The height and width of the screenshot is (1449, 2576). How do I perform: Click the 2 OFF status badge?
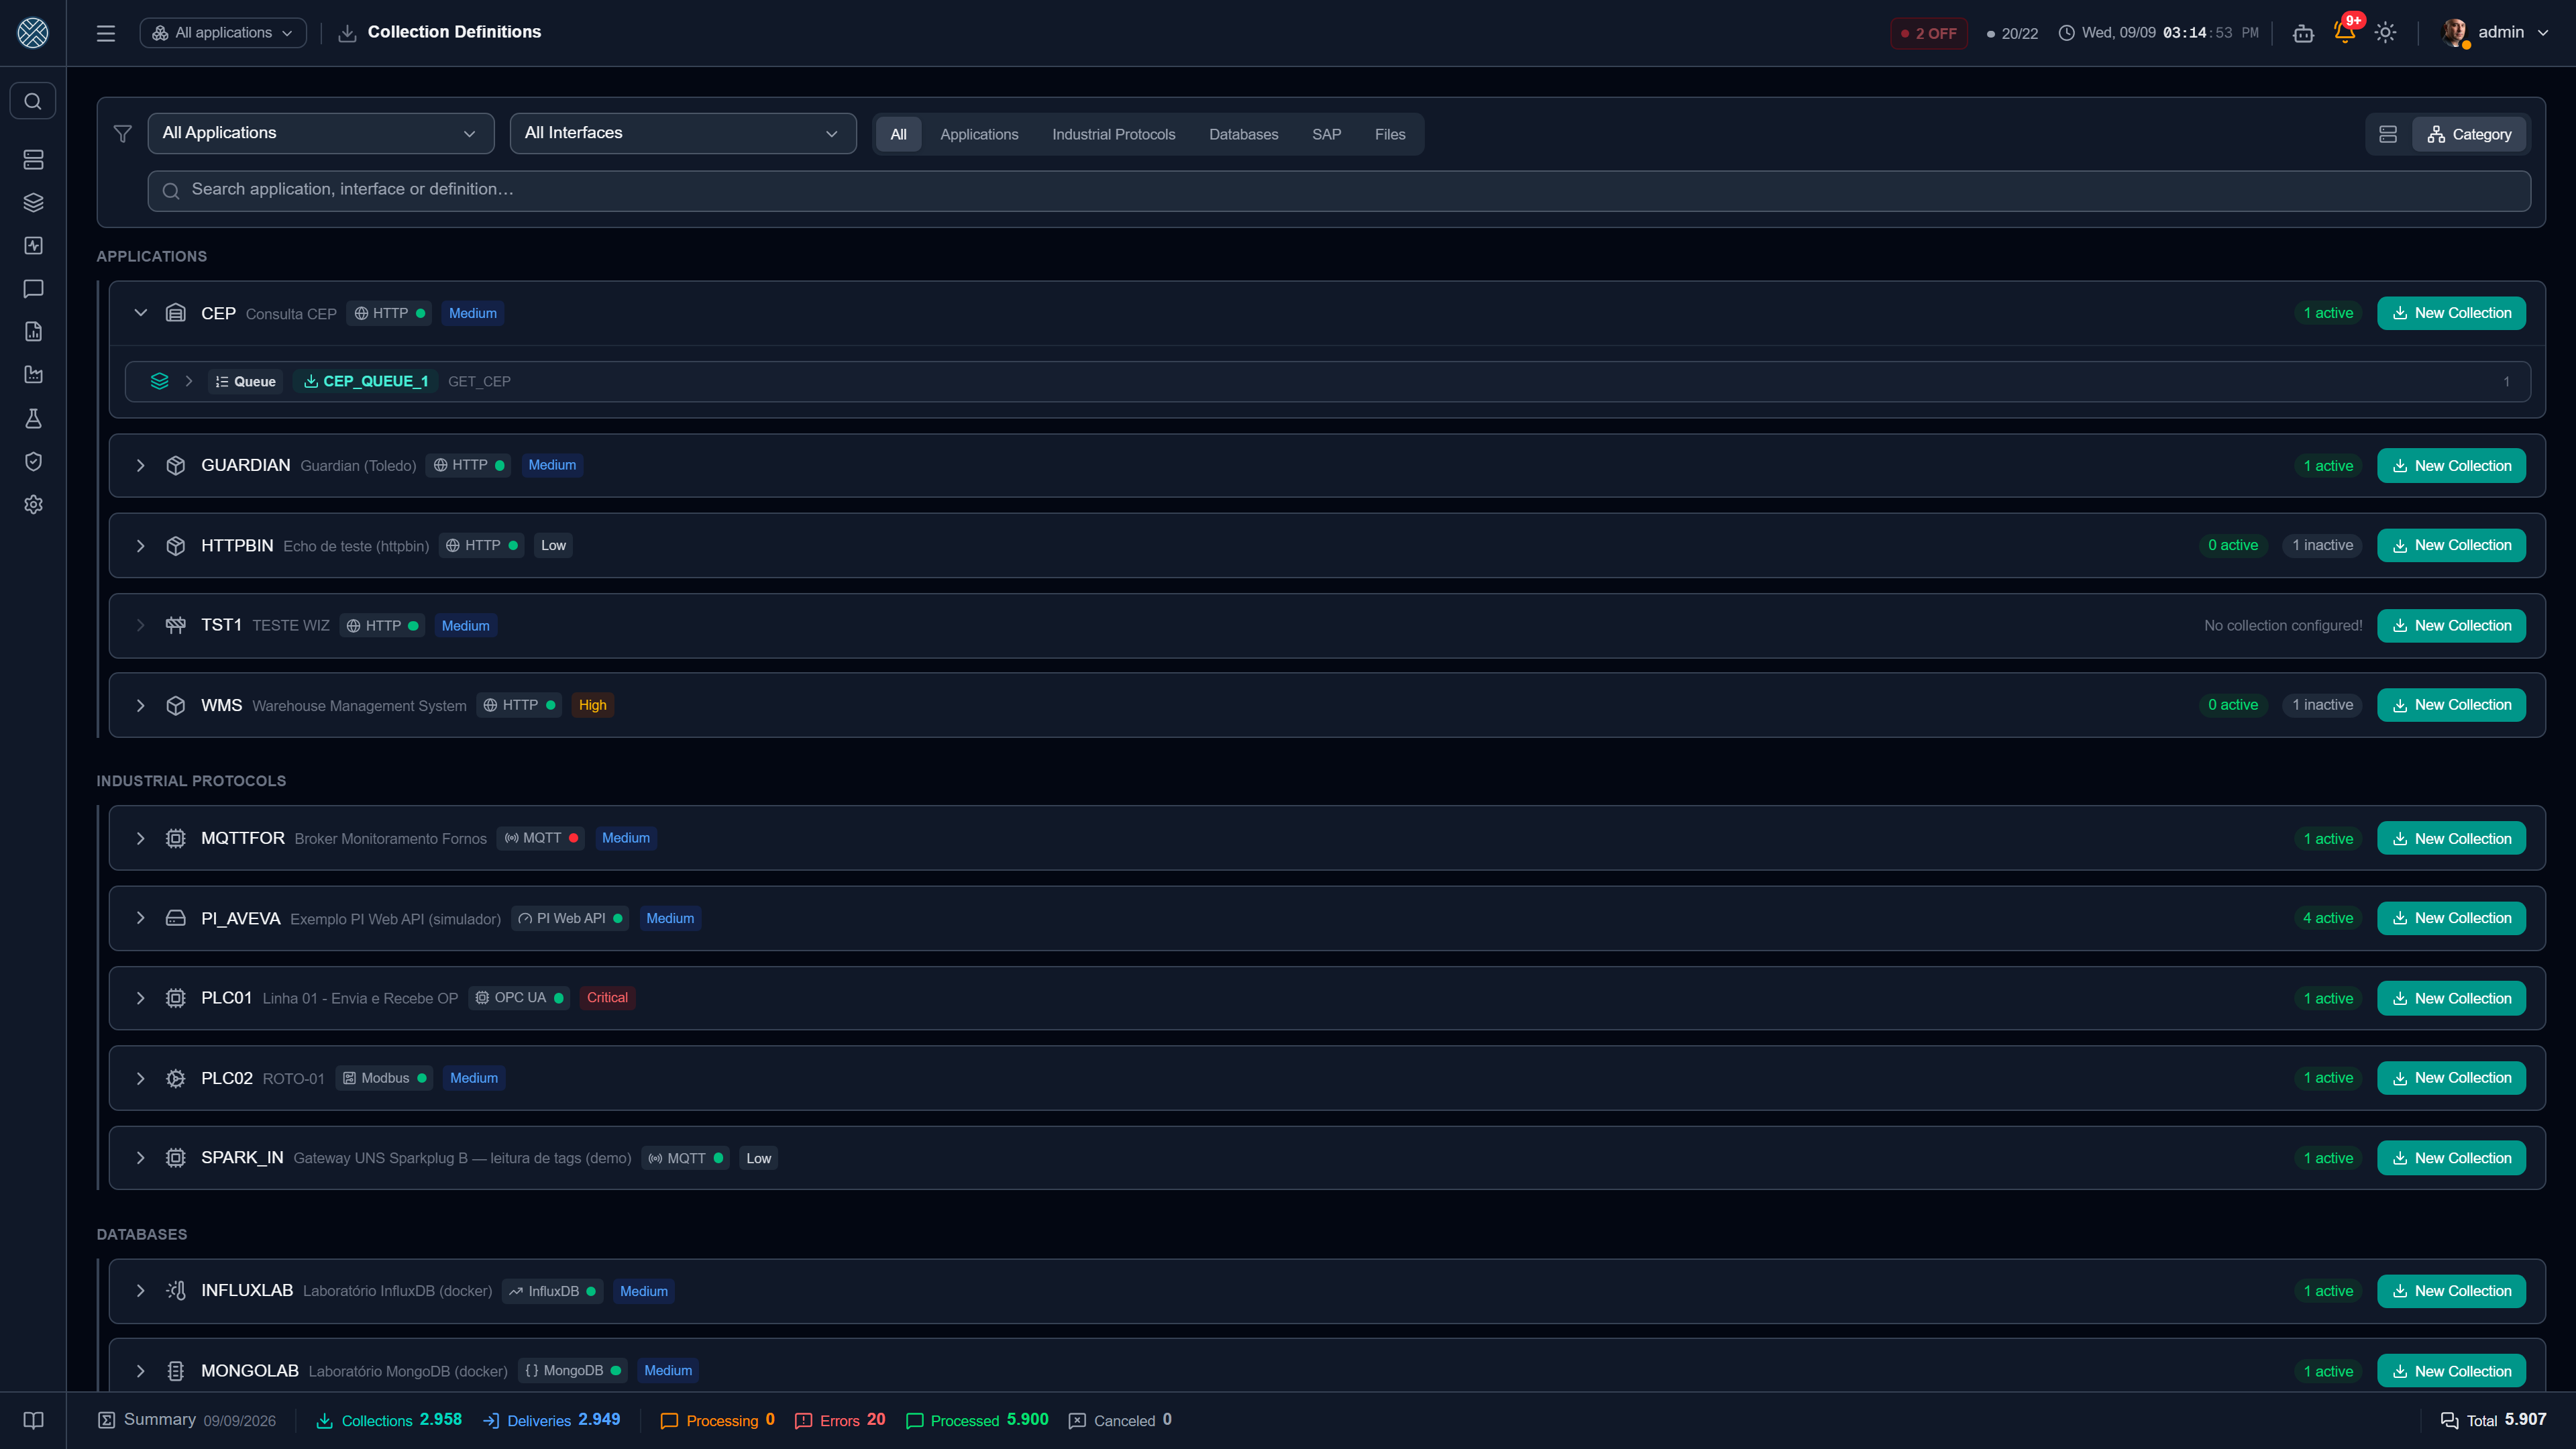(x=1929, y=33)
